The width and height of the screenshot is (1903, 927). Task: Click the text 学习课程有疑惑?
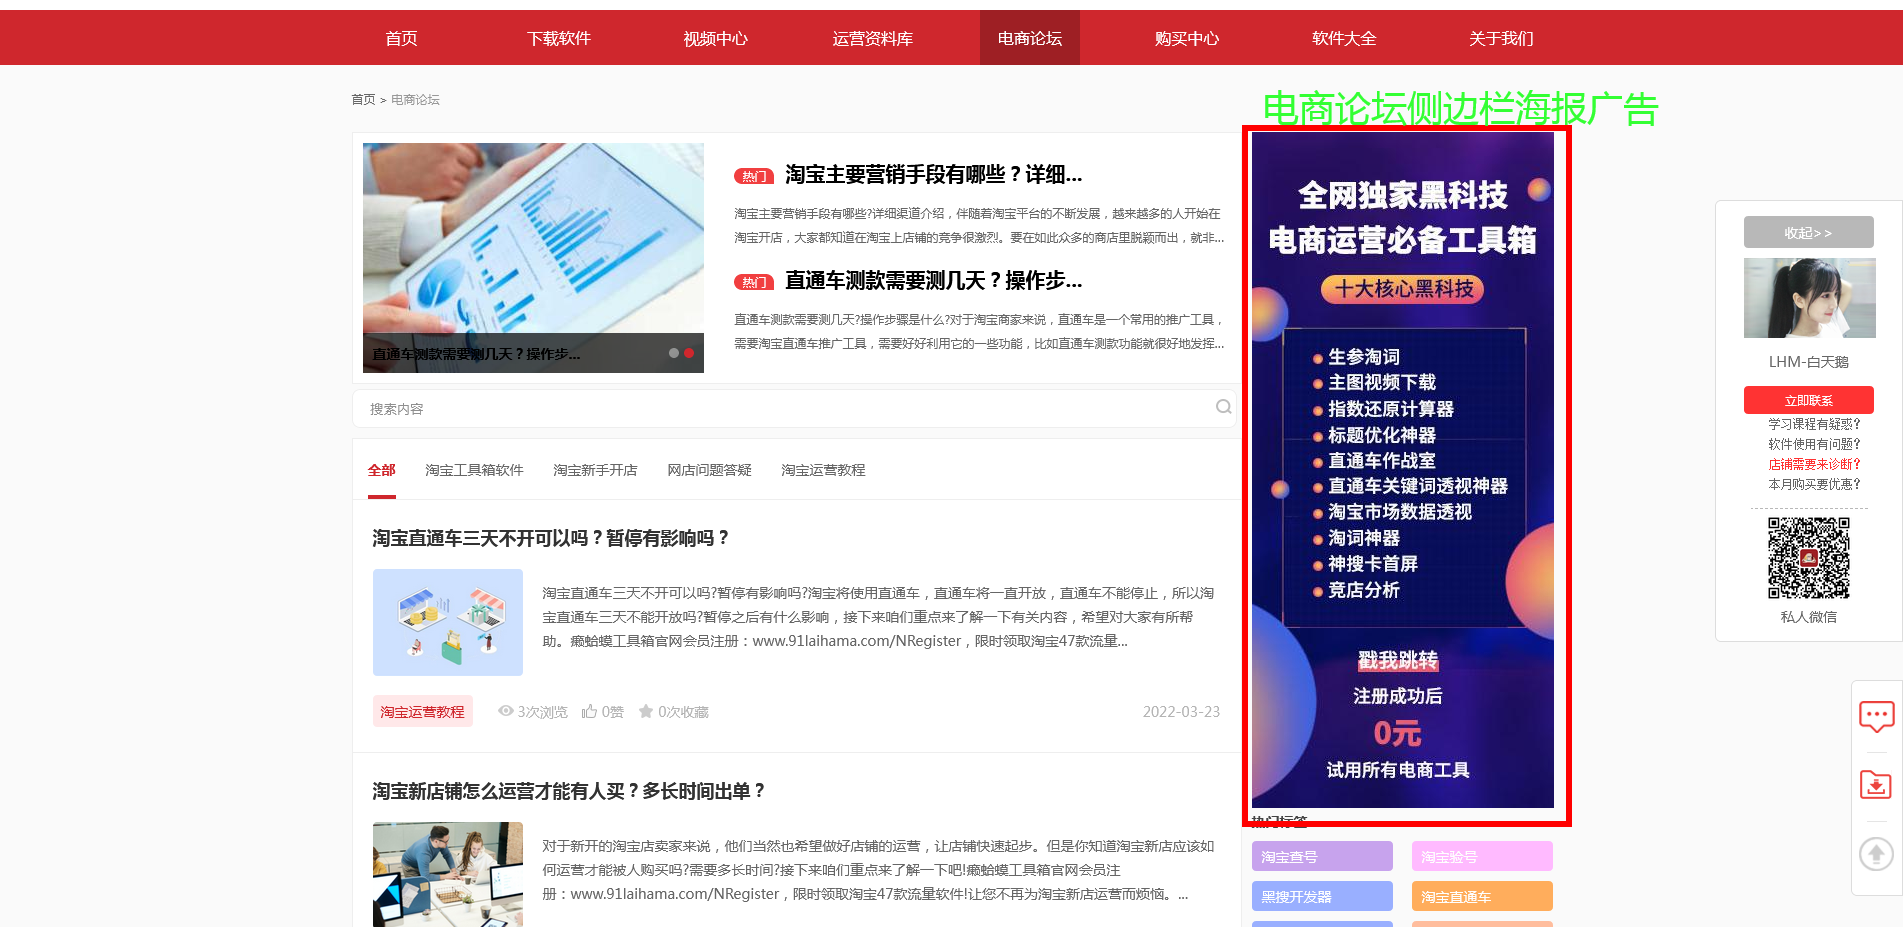[x=1814, y=424]
